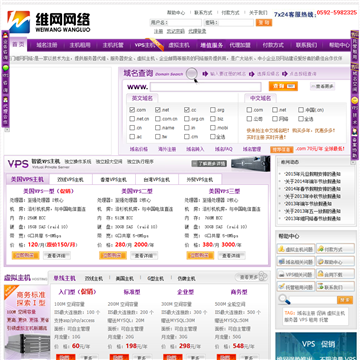This screenshot has height=360, width=360.
Task: Click the green chat icon in left sidebar
Action: pyautogui.click(x=5, y=68)
